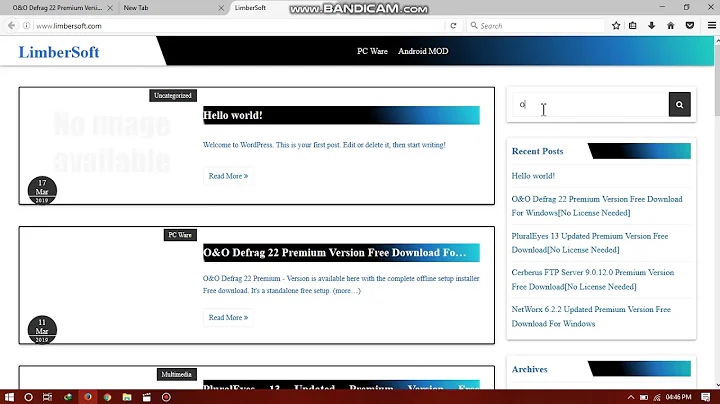Screen dimensions: 720x404
Task: Open the Pocket icon in toolbar
Action: [690, 26]
